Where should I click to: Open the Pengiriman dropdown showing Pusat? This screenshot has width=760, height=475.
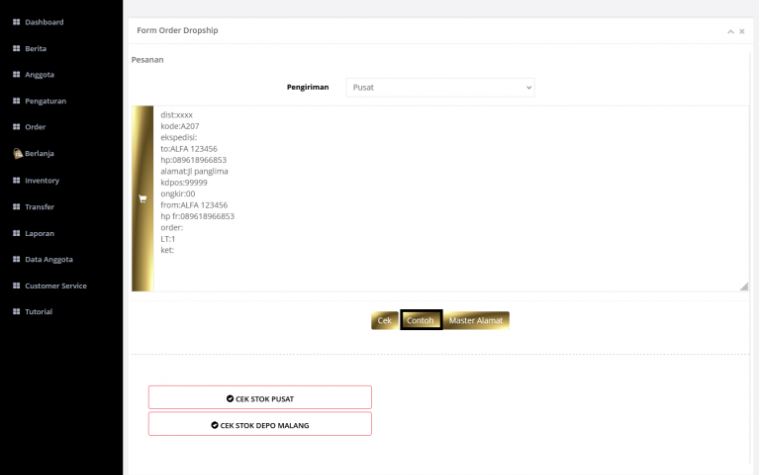pyautogui.click(x=440, y=88)
